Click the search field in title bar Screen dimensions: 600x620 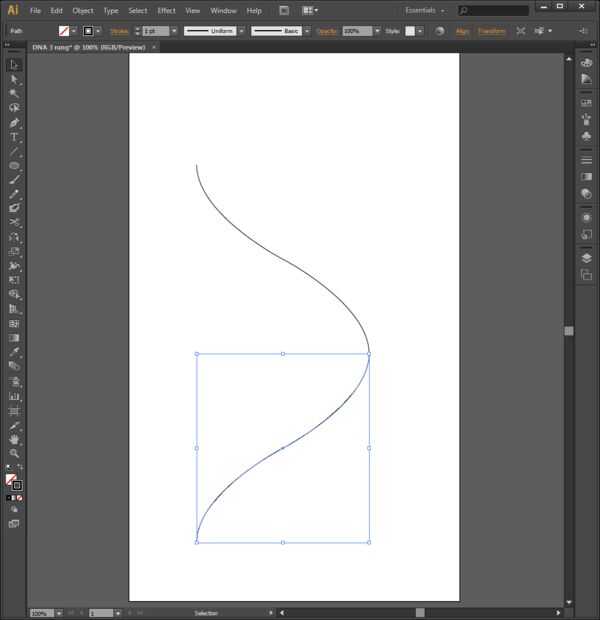(493, 11)
